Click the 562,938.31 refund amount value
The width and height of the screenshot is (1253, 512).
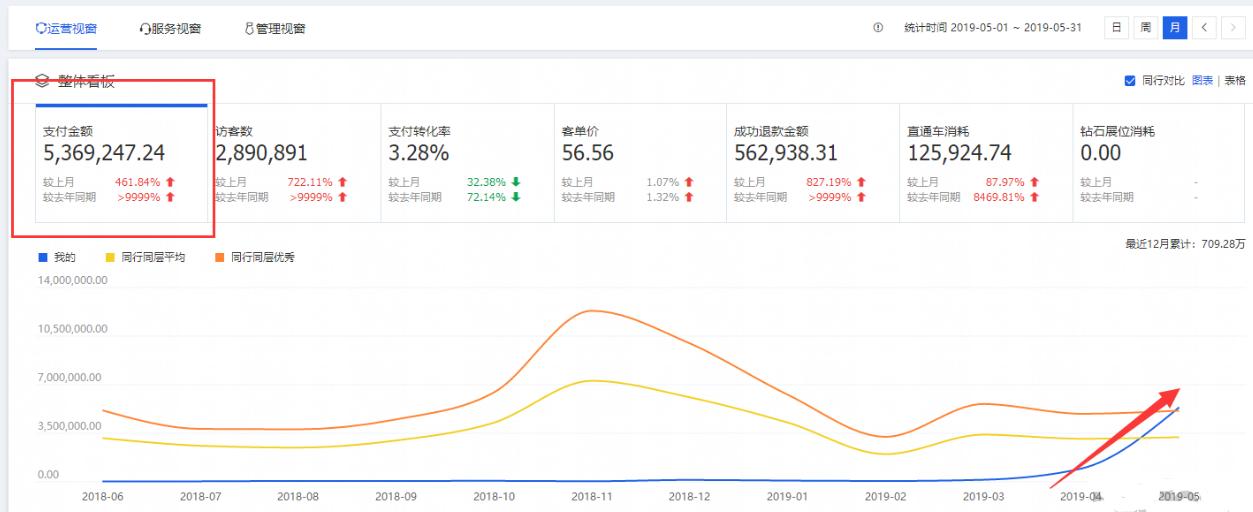point(786,153)
